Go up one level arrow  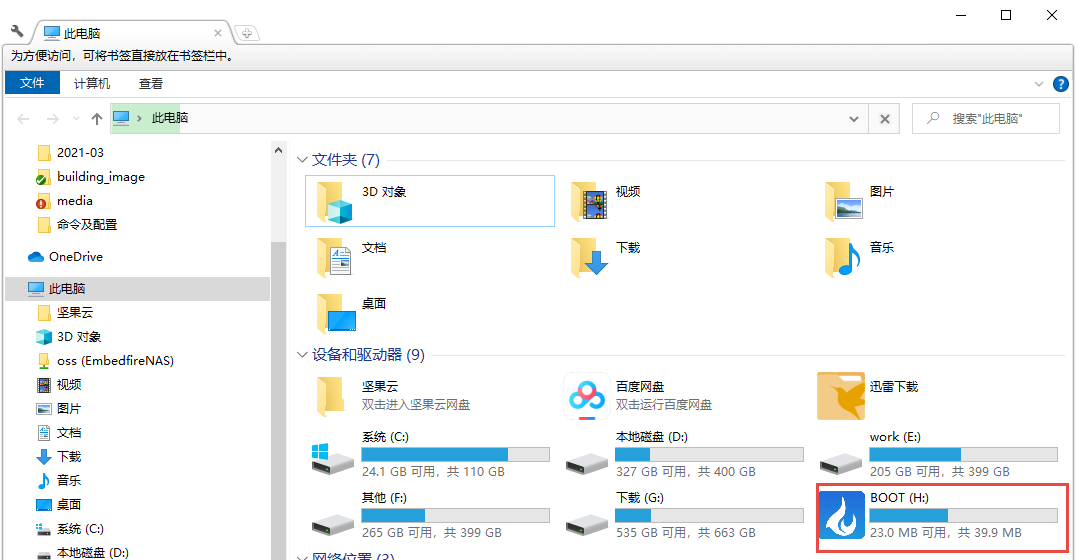point(97,119)
